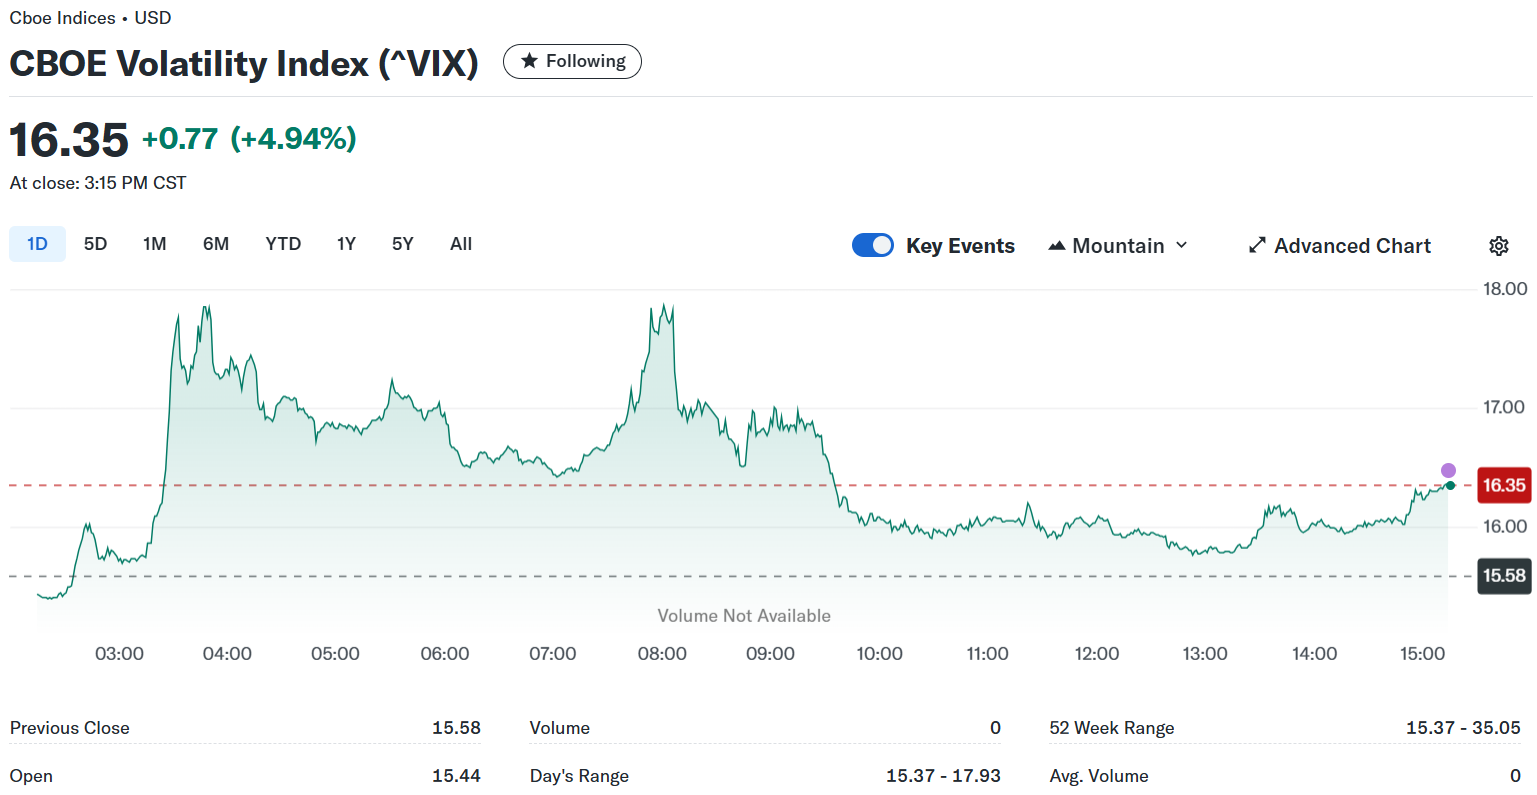Open the Advanced Chart link
Viewport: 1537px width, 795px height.
click(1340, 246)
